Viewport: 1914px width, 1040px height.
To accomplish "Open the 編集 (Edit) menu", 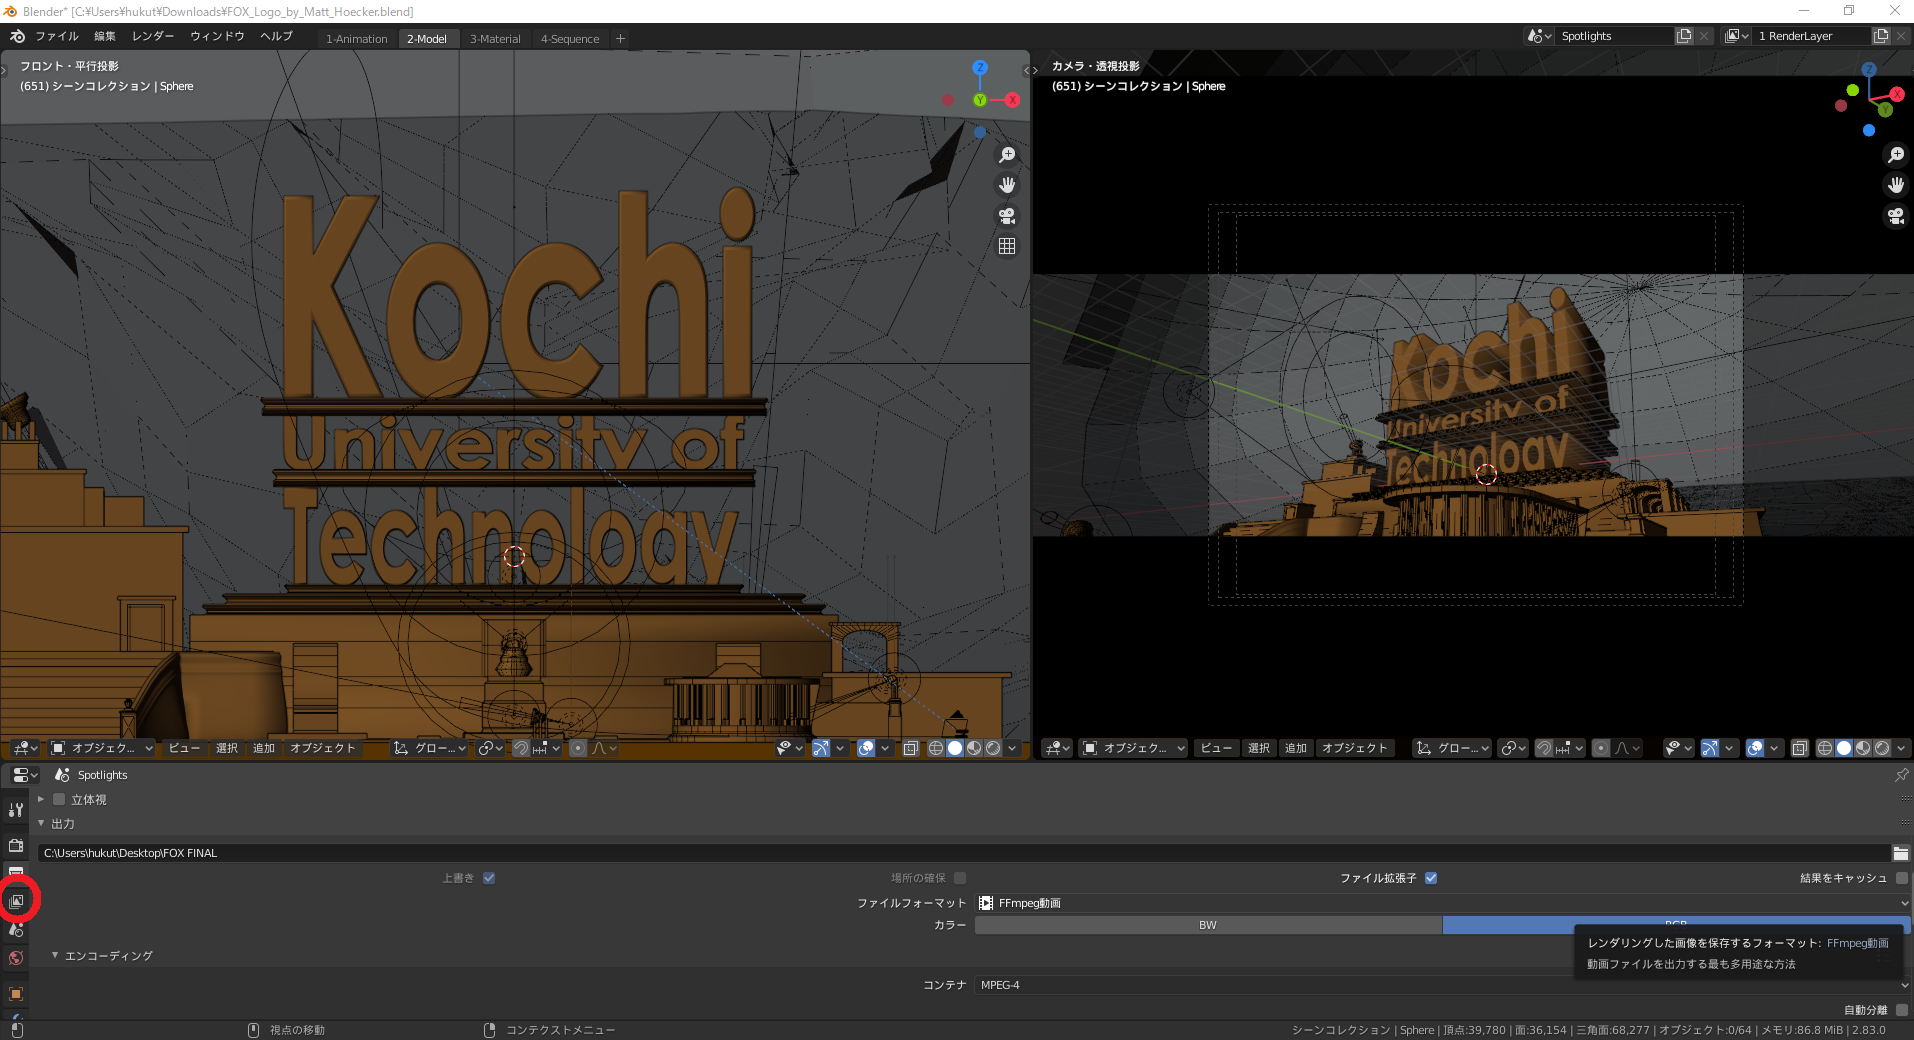I will pos(105,36).
